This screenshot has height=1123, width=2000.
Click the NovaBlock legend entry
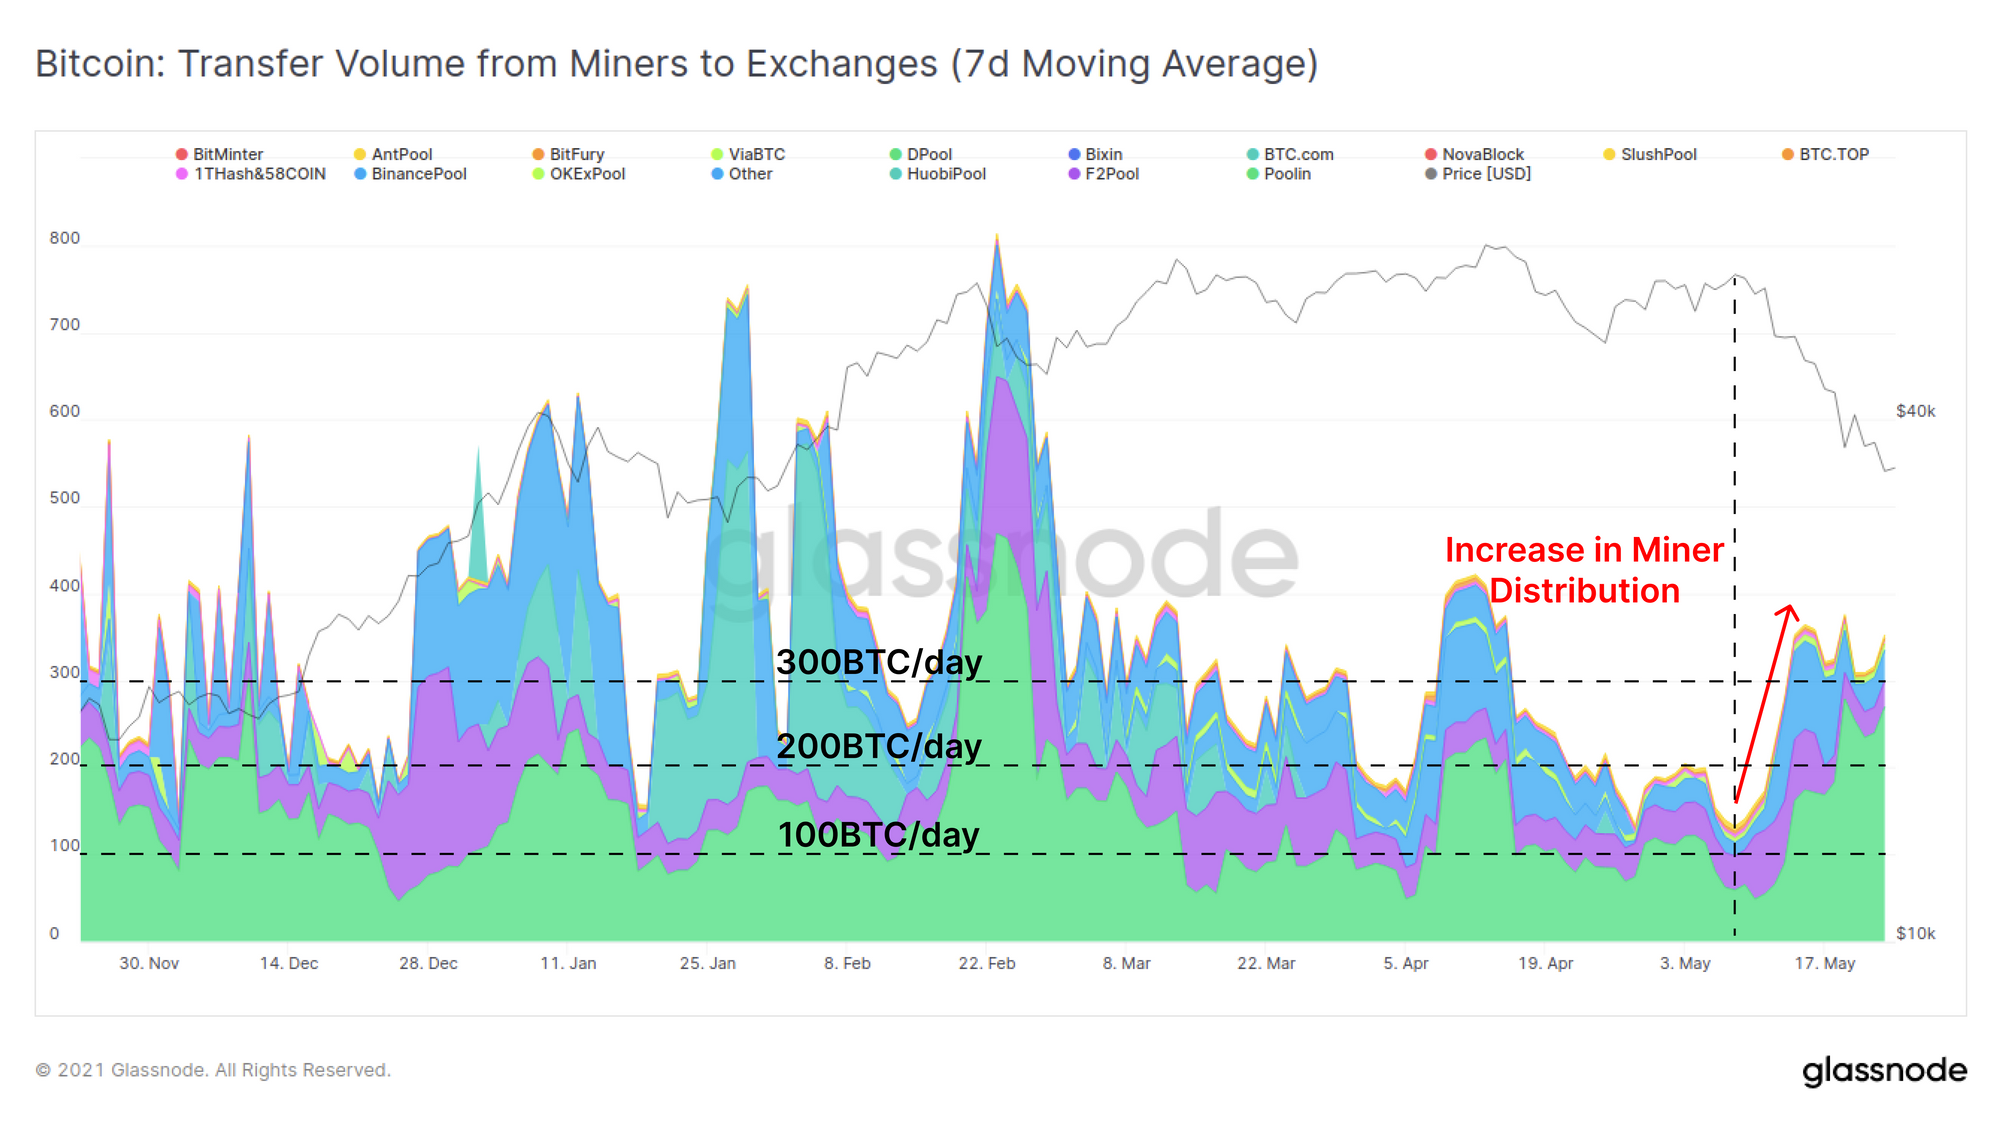point(1482,154)
